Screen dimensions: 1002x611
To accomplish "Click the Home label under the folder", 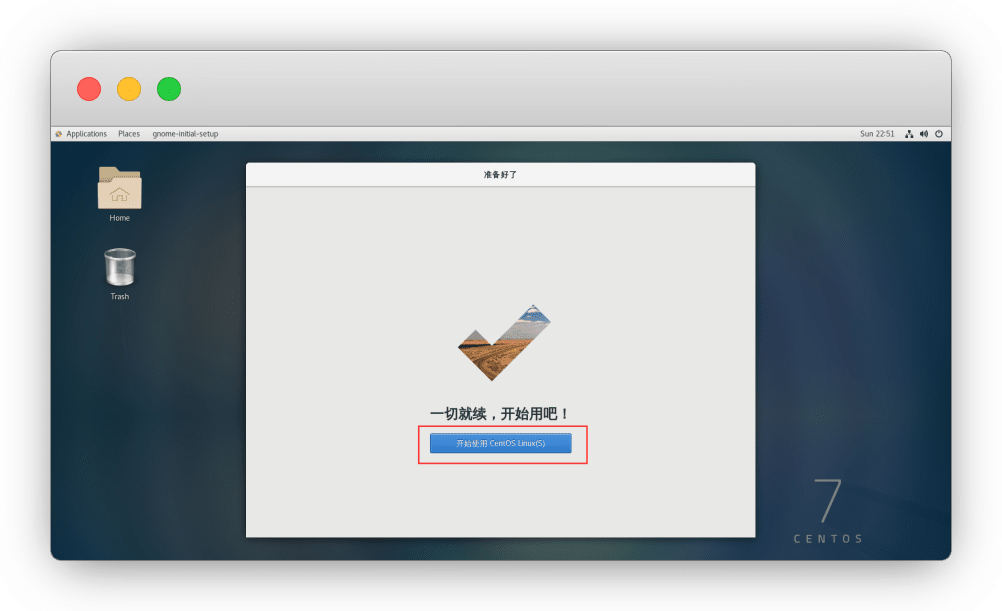I will click(120, 218).
